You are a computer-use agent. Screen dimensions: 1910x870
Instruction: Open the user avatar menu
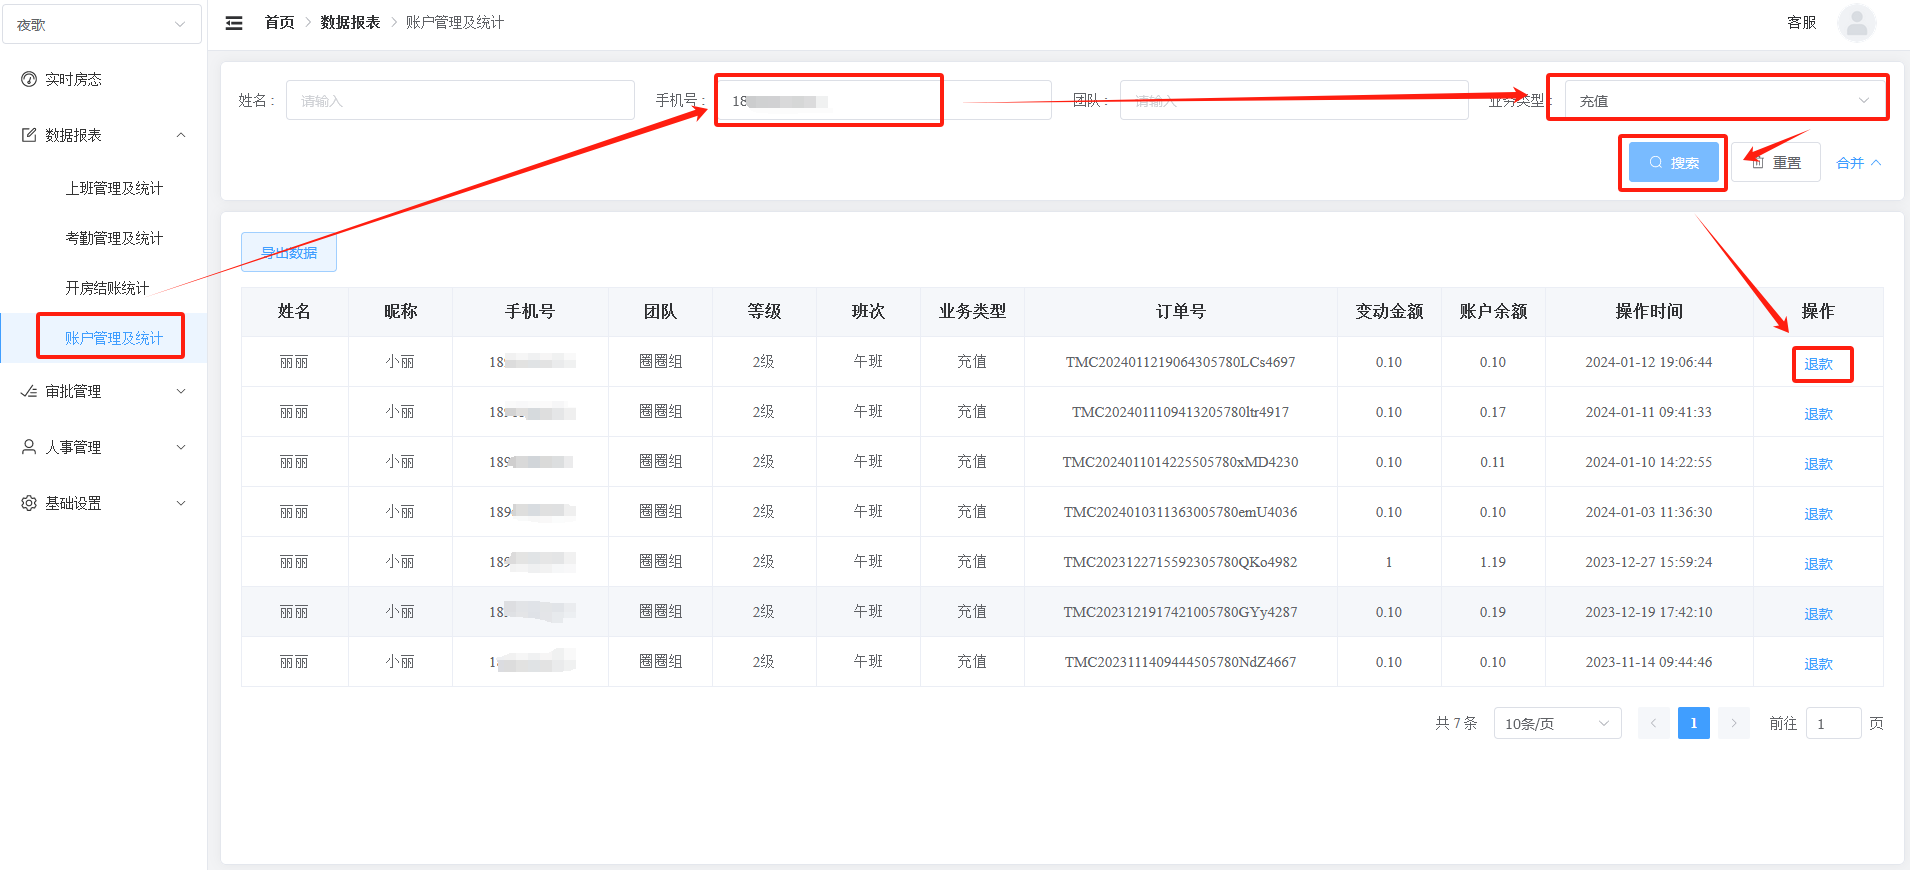point(1856,23)
